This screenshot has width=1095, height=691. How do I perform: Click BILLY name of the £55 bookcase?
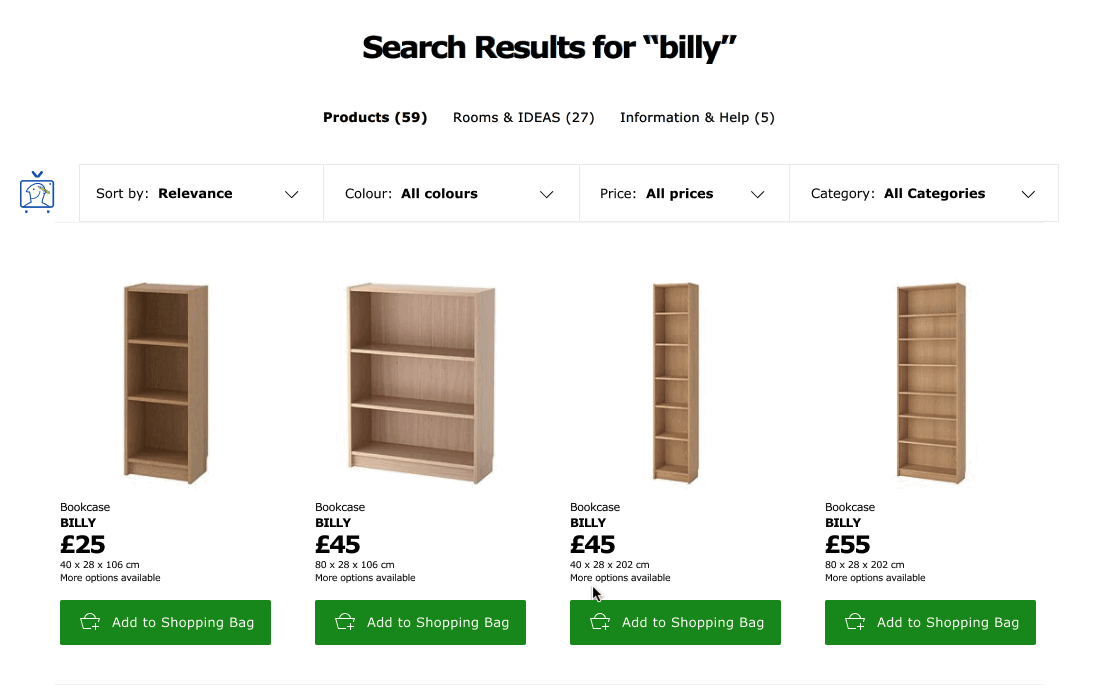click(x=843, y=523)
